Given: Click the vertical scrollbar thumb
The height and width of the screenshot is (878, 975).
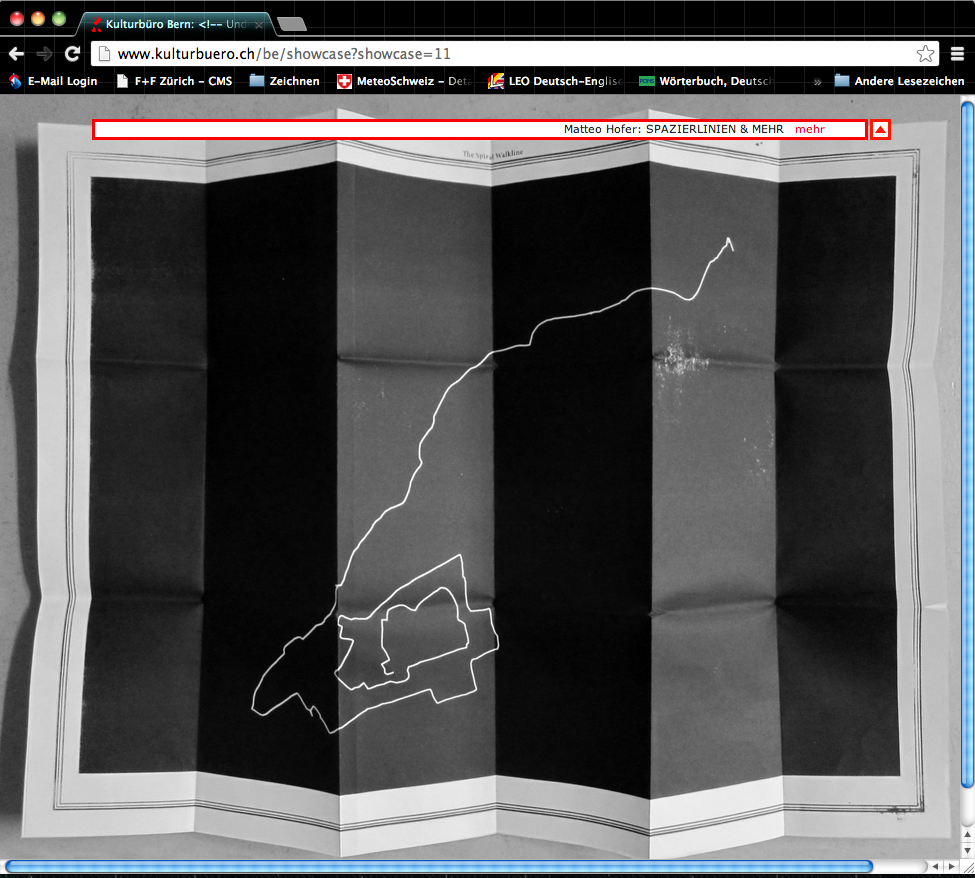Looking at the screenshot, I should pyautogui.click(x=967, y=444).
